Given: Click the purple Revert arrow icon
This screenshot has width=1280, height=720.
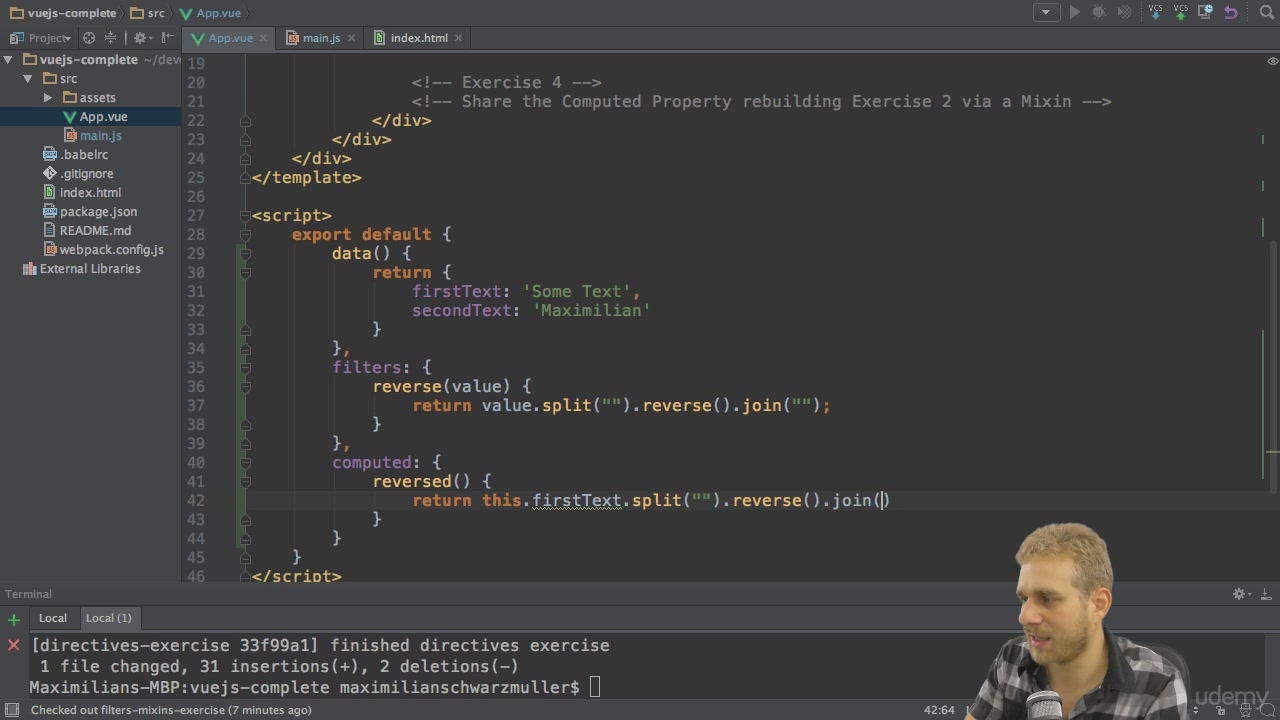Looking at the screenshot, I should pos(1231,13).
